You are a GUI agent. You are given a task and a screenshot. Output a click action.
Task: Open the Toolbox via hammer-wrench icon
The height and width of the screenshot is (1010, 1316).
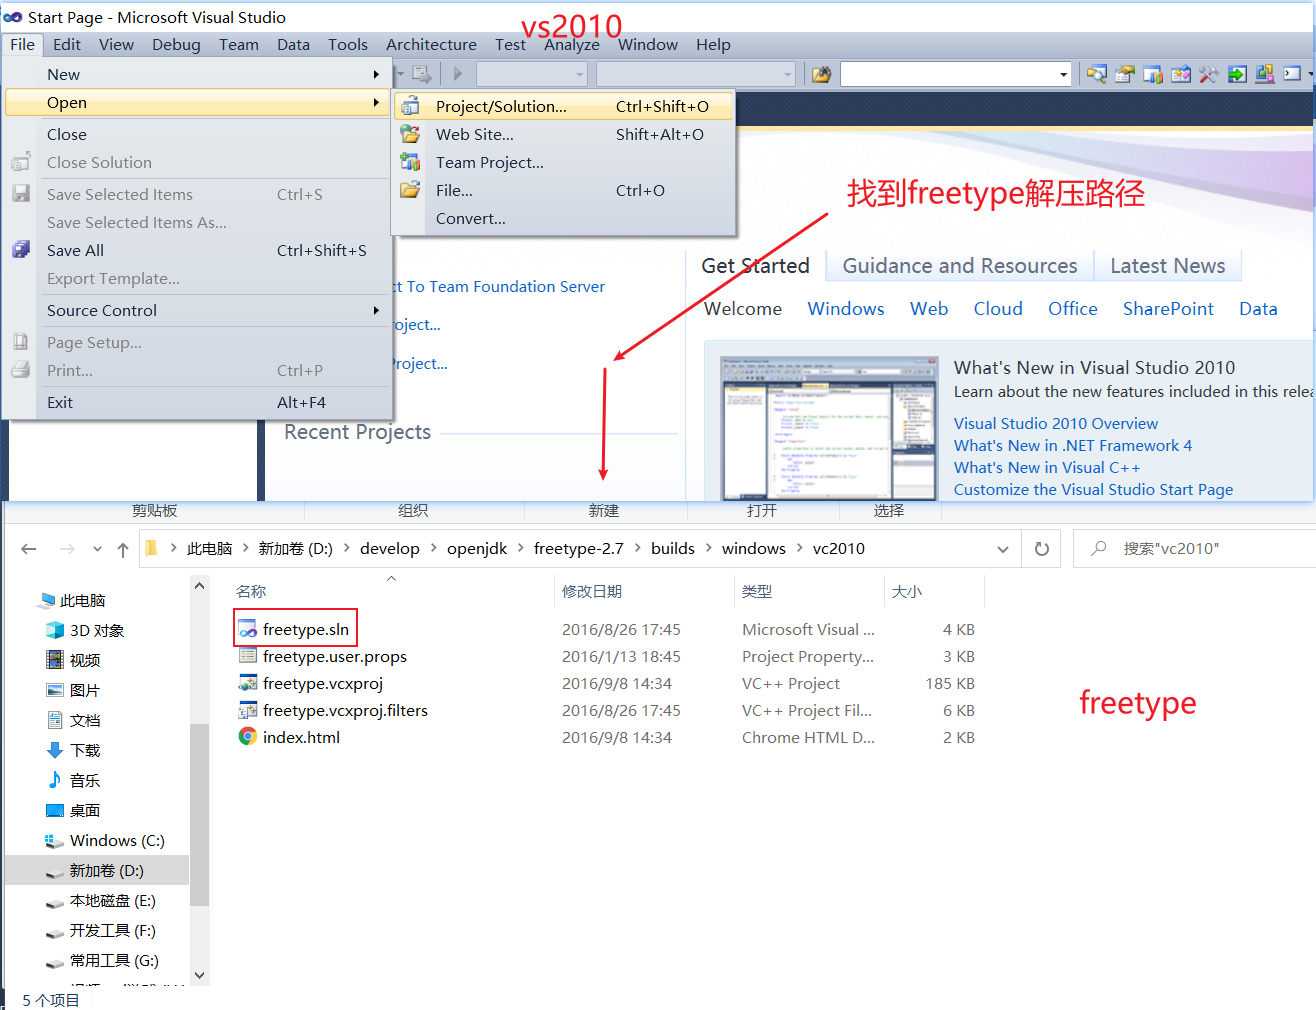click(x=1209, y=74)
